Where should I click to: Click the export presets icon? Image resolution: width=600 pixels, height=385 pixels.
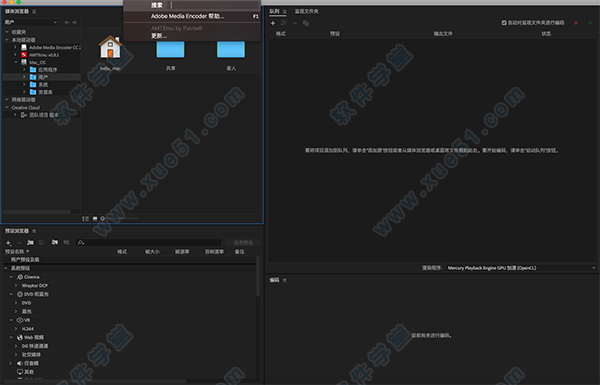(66, 242)
